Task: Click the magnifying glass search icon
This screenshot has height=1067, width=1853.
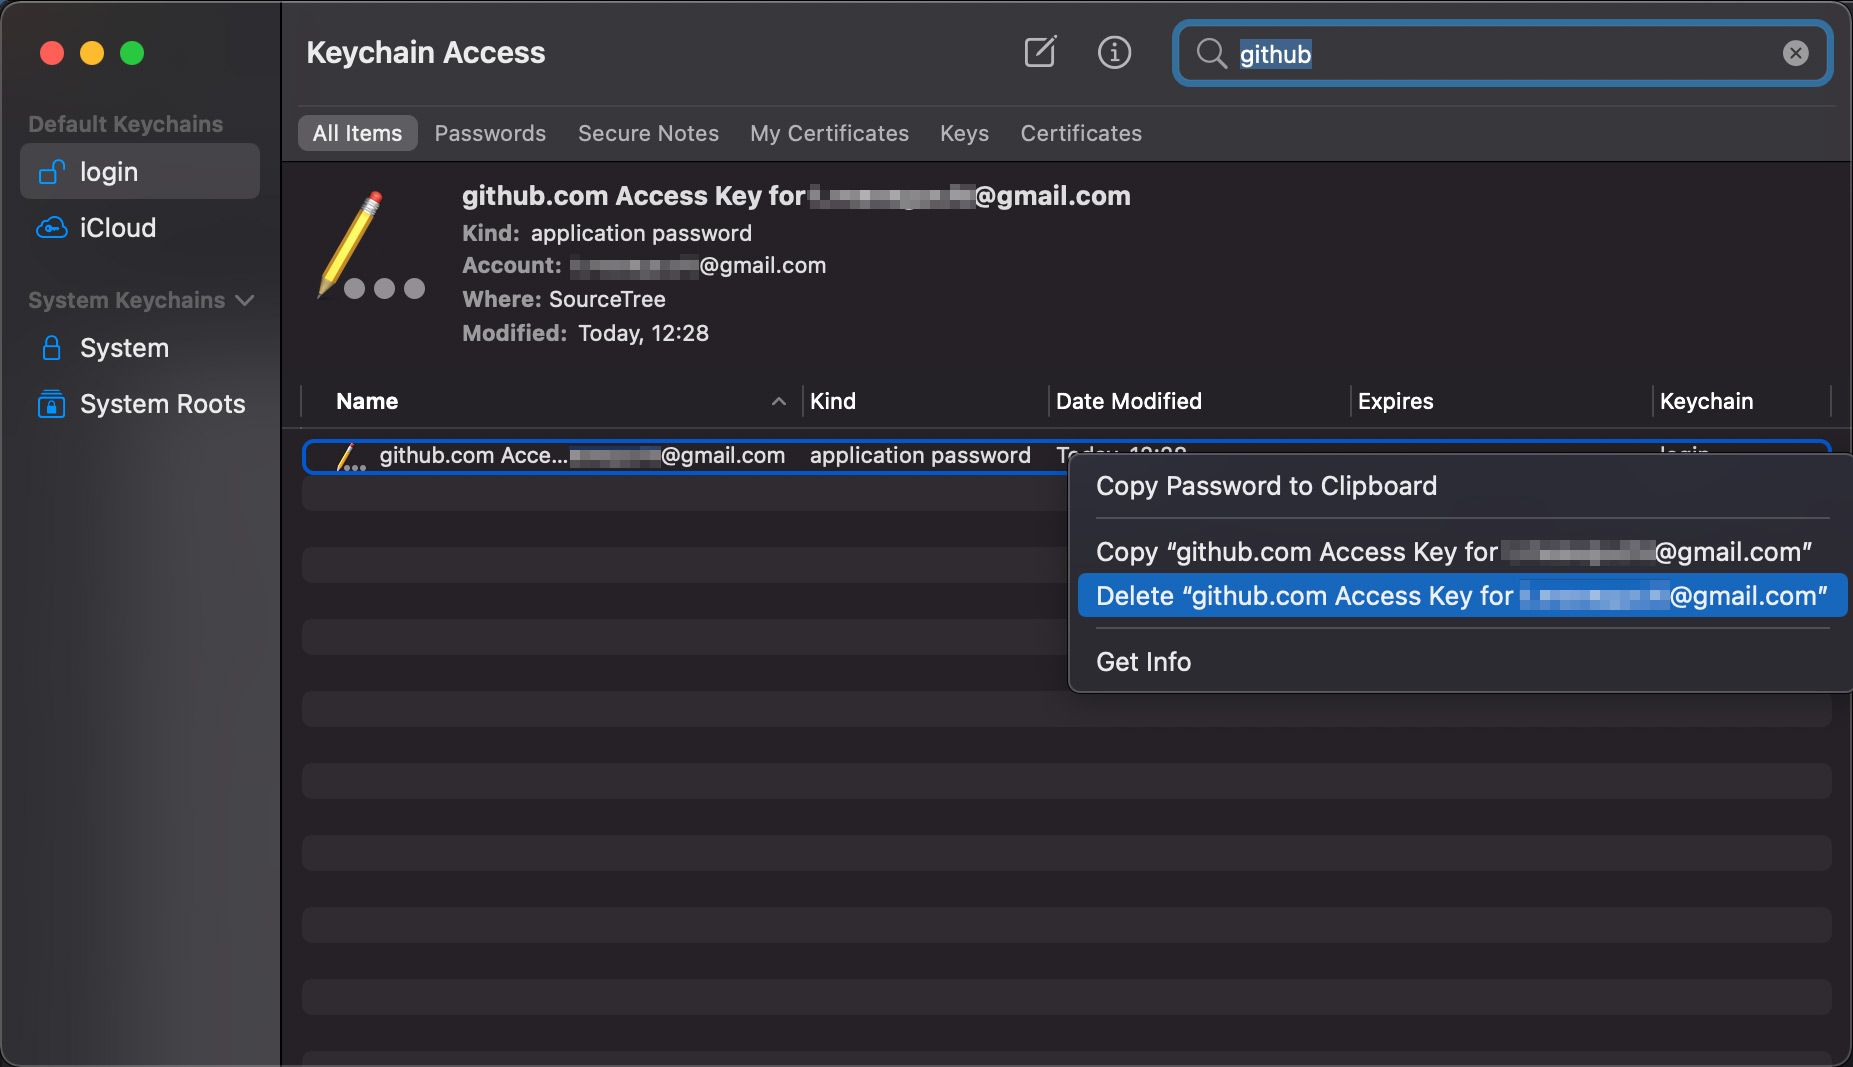Action: click(1211, 53)
